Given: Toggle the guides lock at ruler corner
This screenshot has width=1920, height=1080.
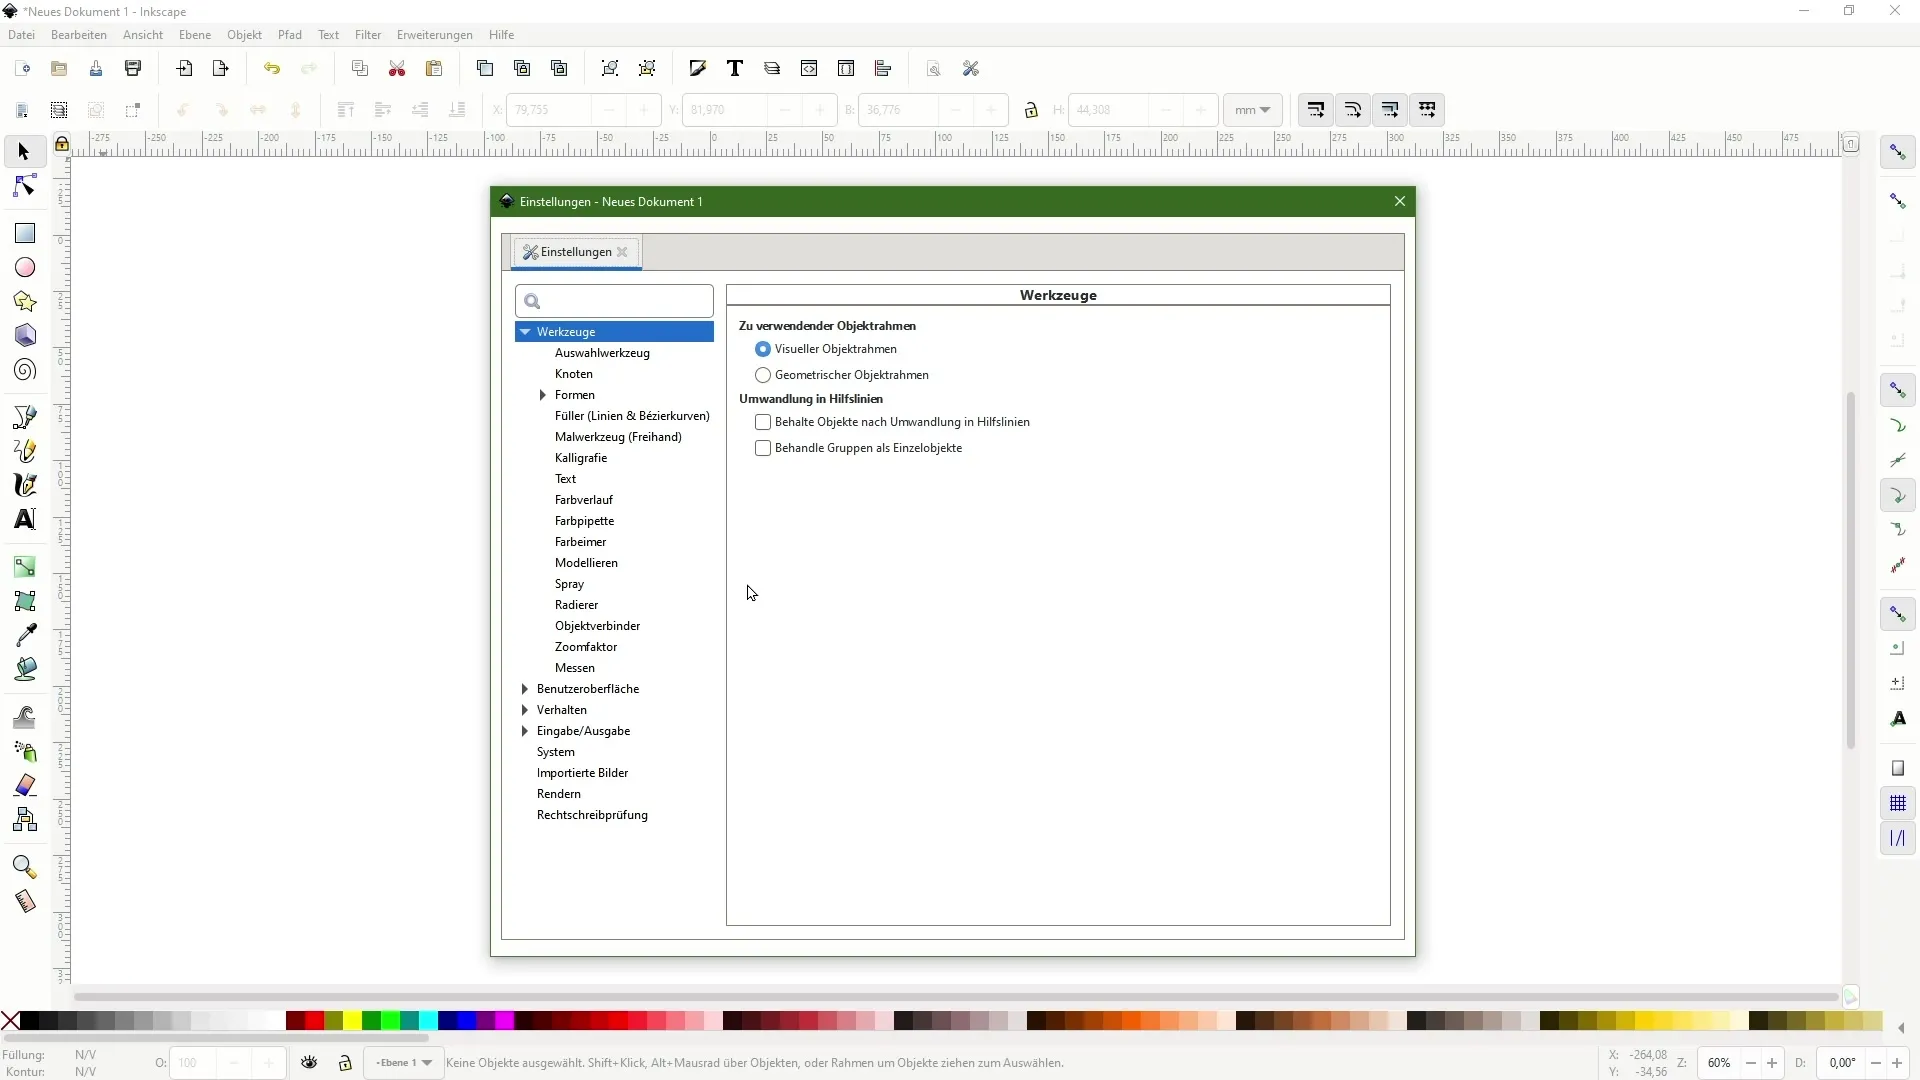Looking at the screenshot, I should coord(62,144).
